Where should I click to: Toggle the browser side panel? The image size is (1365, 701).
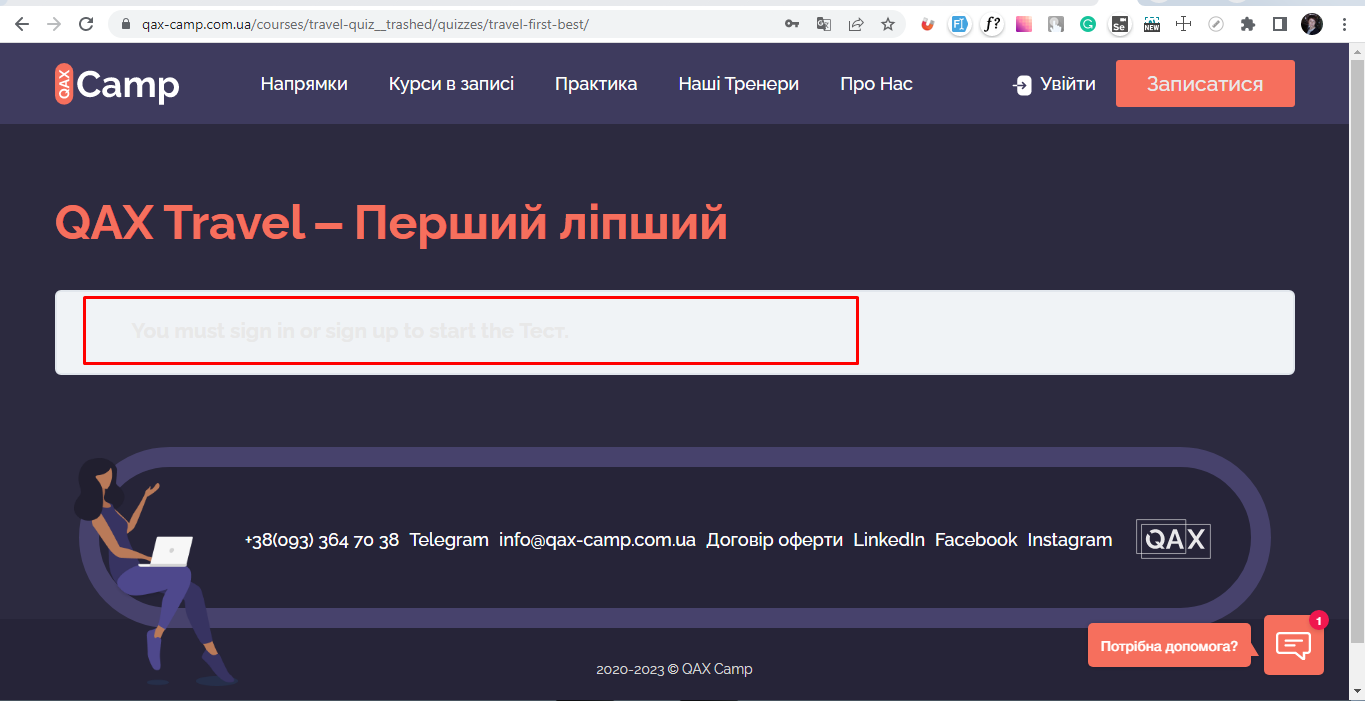tap(1279, 23)
